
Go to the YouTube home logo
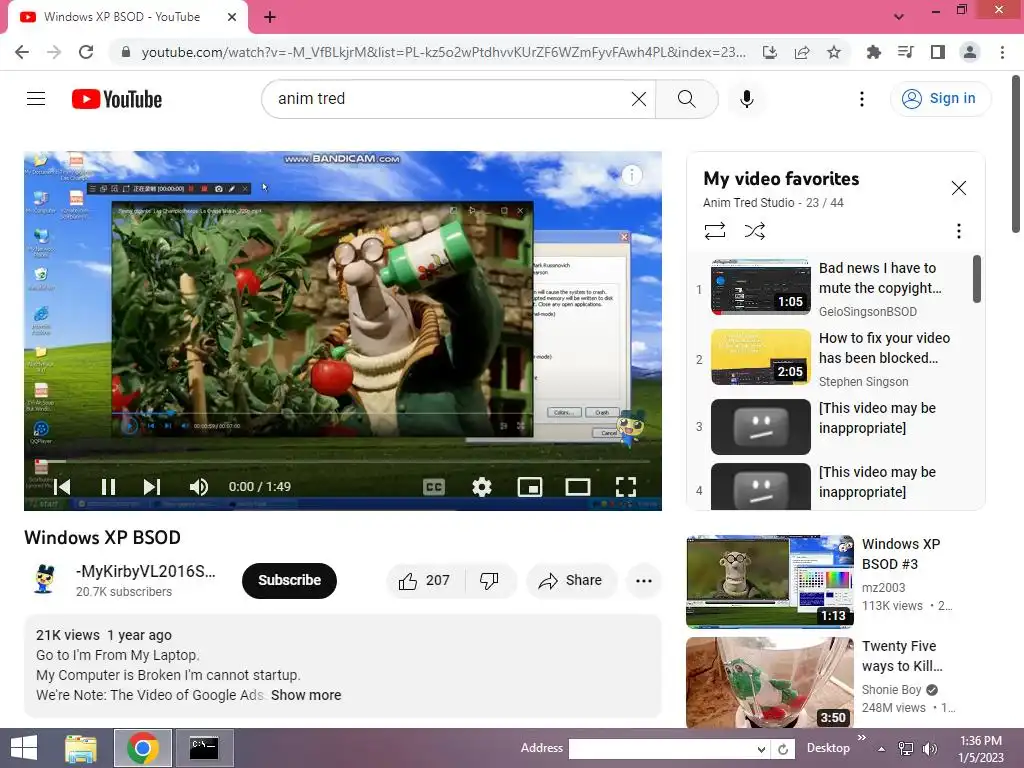tap(117, 99)
